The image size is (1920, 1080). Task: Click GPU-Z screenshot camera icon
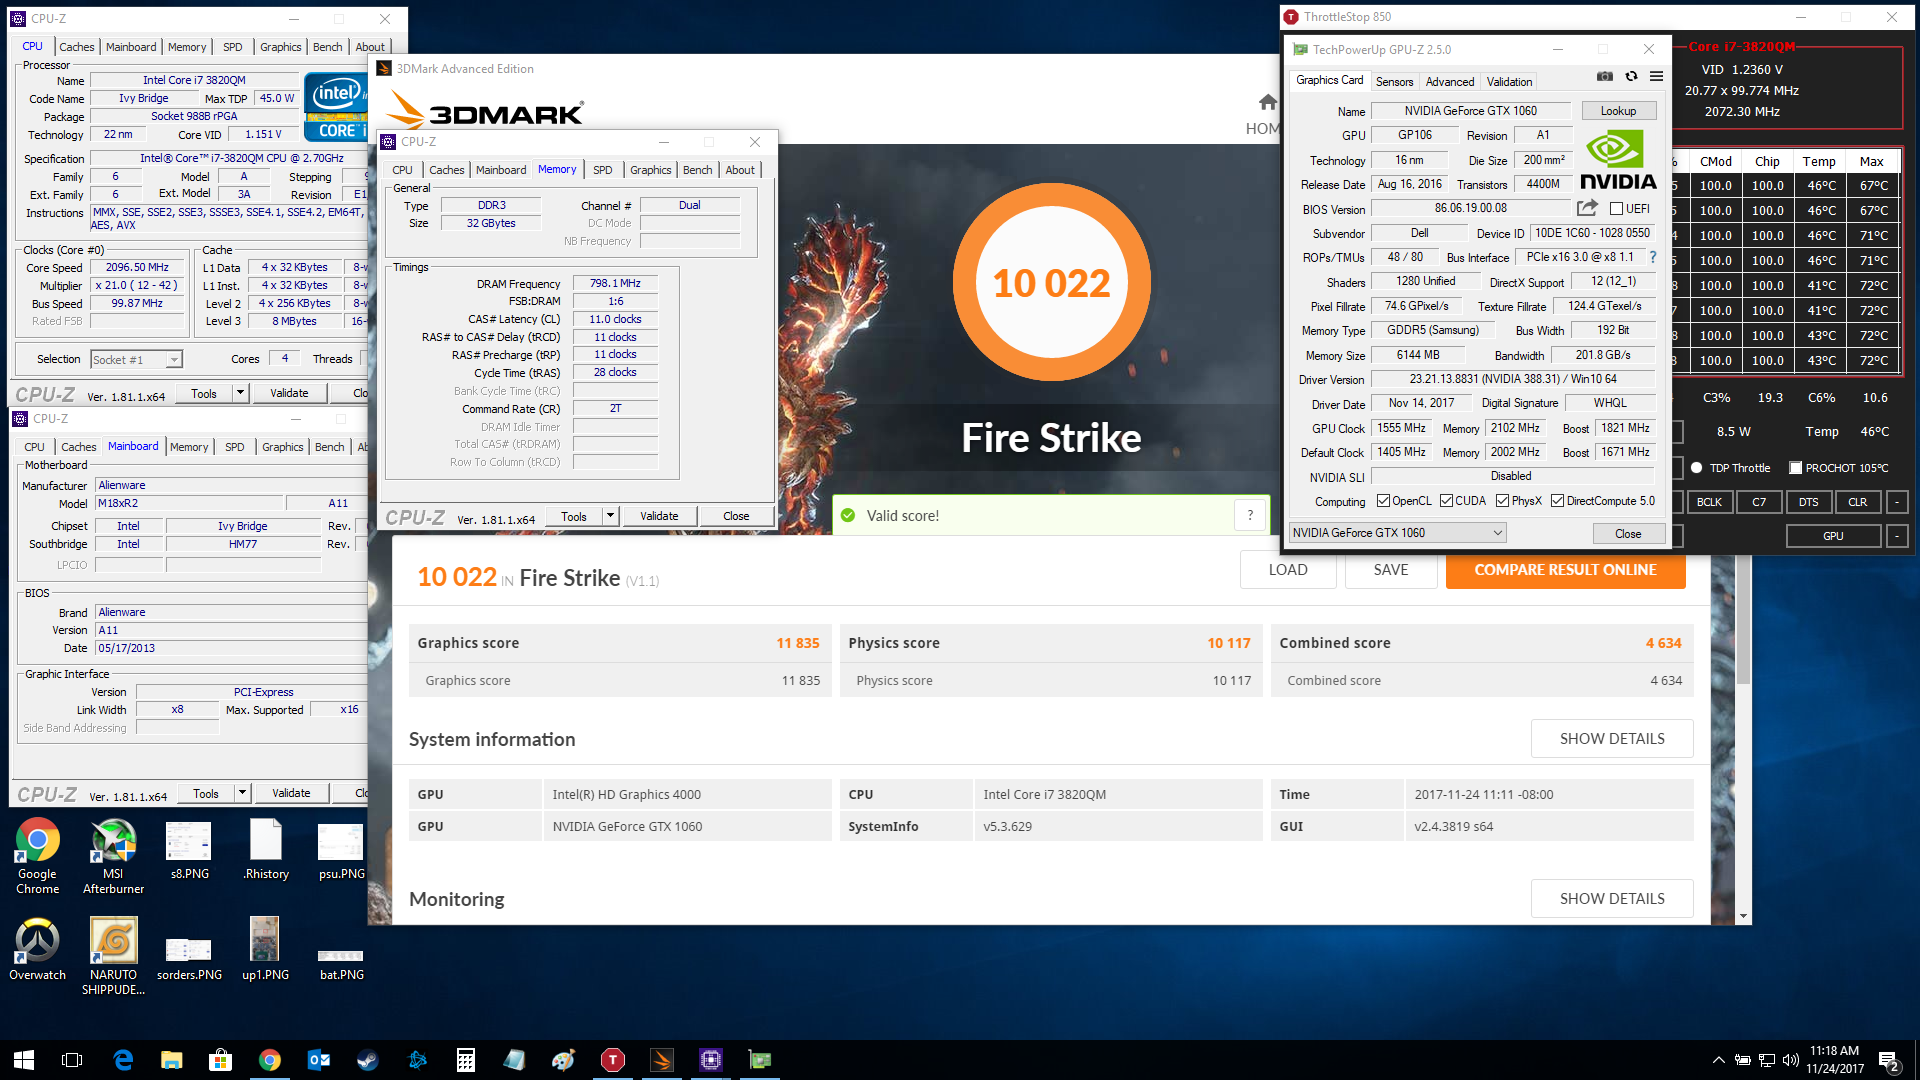[x=1604, y=77]
